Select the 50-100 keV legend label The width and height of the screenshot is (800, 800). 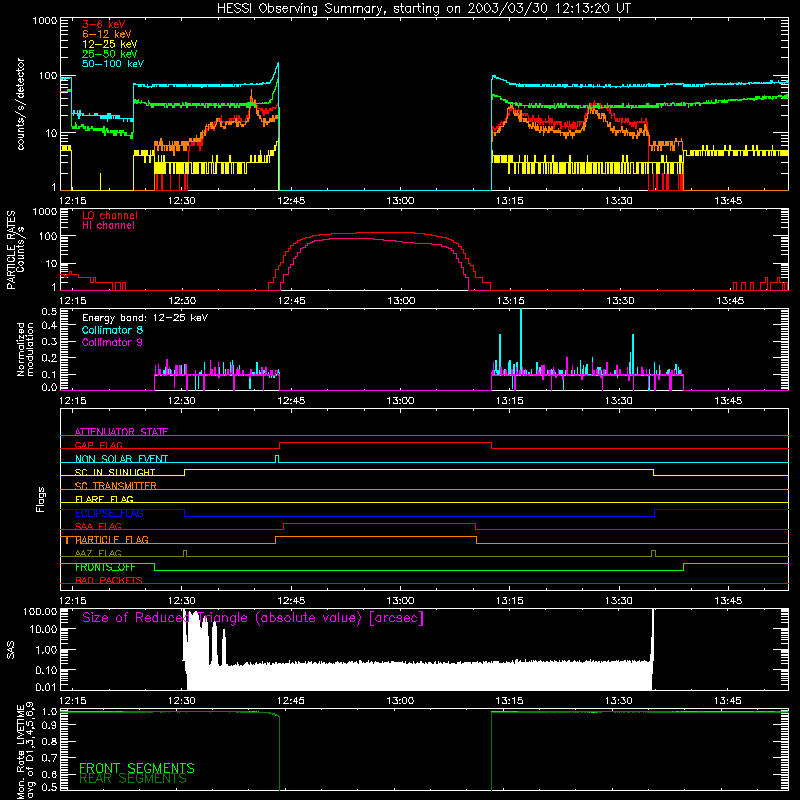113,64
